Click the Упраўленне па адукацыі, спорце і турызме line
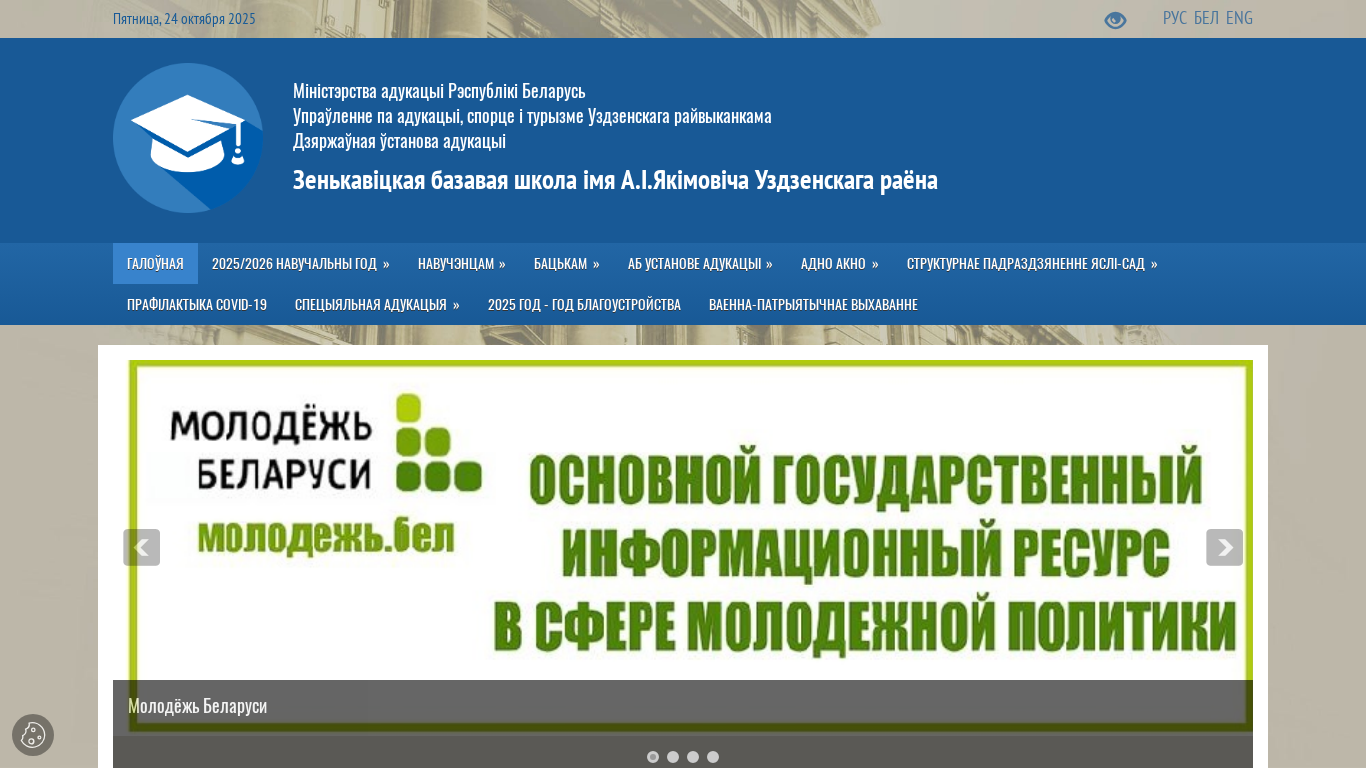 [532, 116]
